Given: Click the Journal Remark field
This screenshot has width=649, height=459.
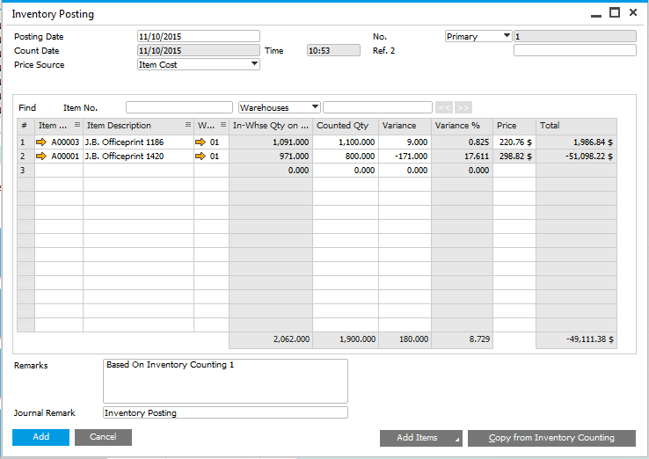Looking at the screenshot, I should [x=226, y=413].
